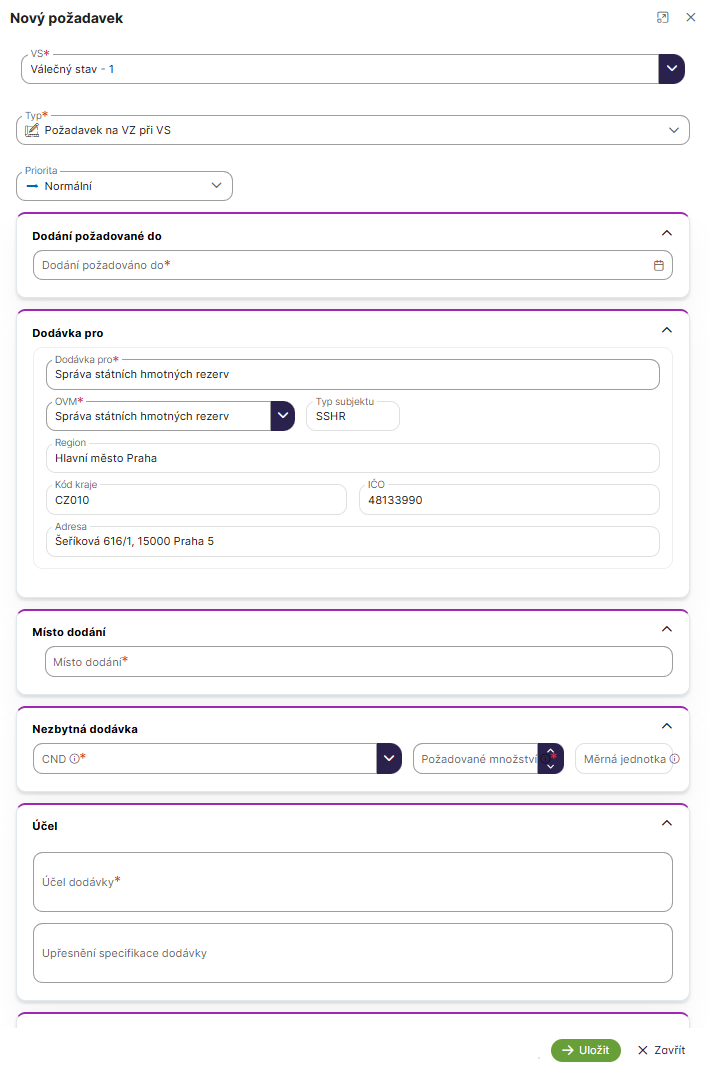The image size is (710, 1070).
Task: Open the VS dropdown arrow
Action: tap(671, 69)
